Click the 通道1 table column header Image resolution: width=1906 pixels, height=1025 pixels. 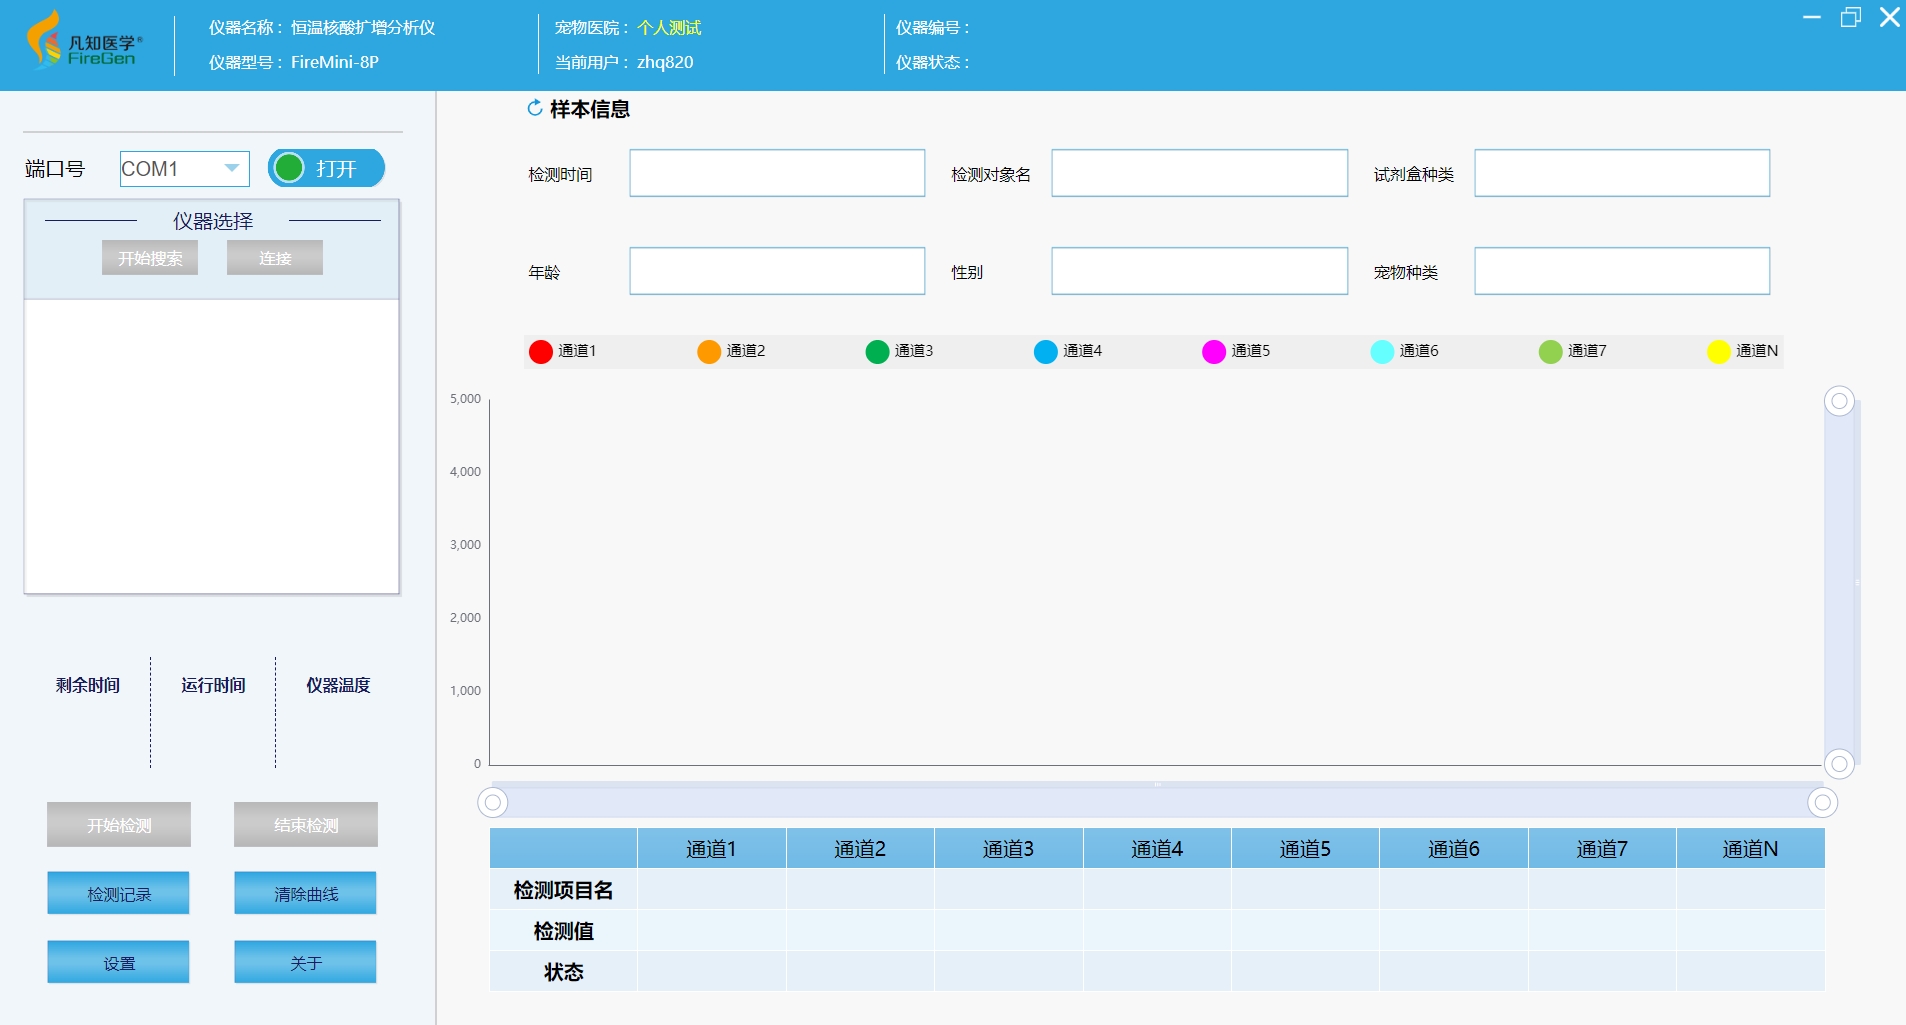(x=712, y=849)
